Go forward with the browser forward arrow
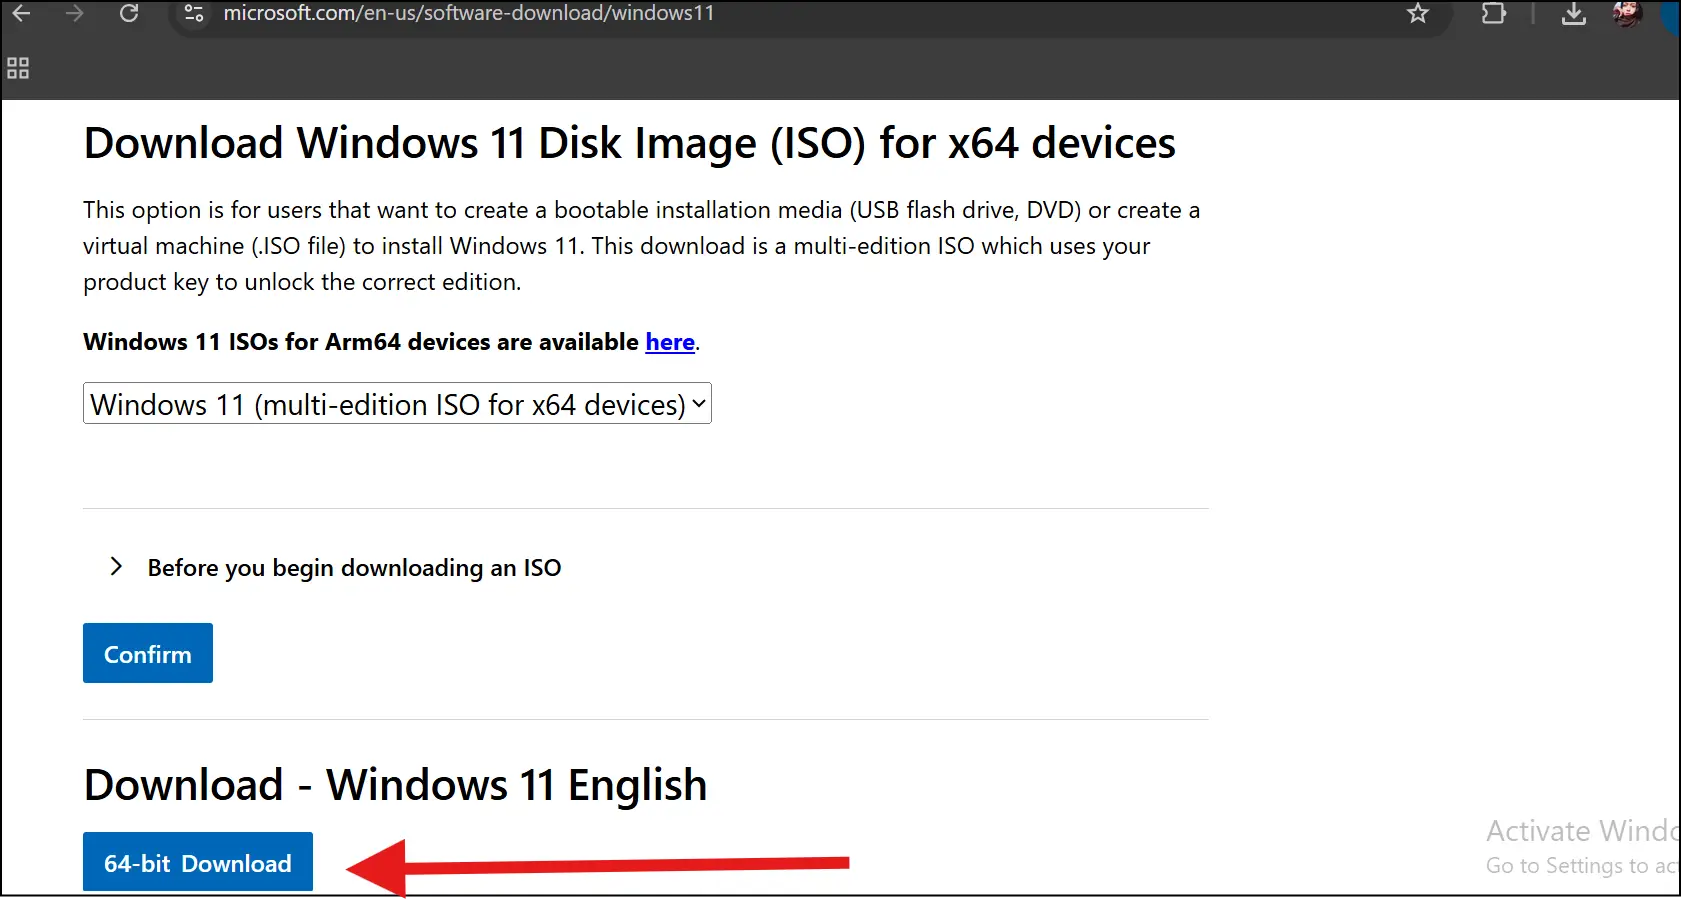 pyautogui.click(x=75, y=14)
